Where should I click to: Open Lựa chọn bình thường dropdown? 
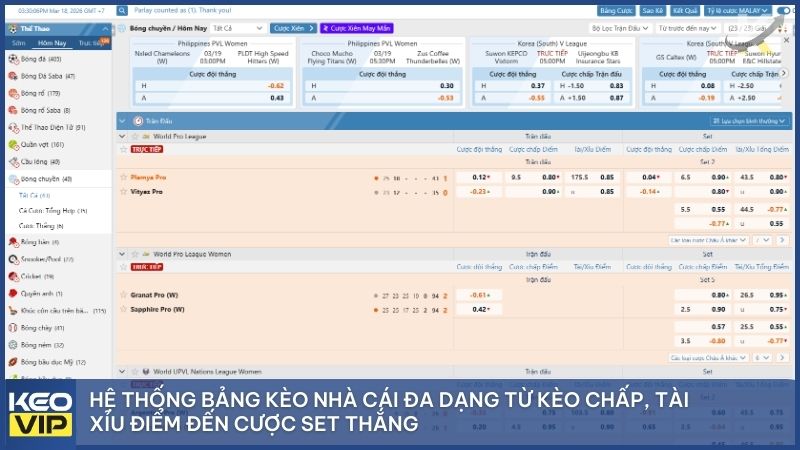(x=748, y=121)
